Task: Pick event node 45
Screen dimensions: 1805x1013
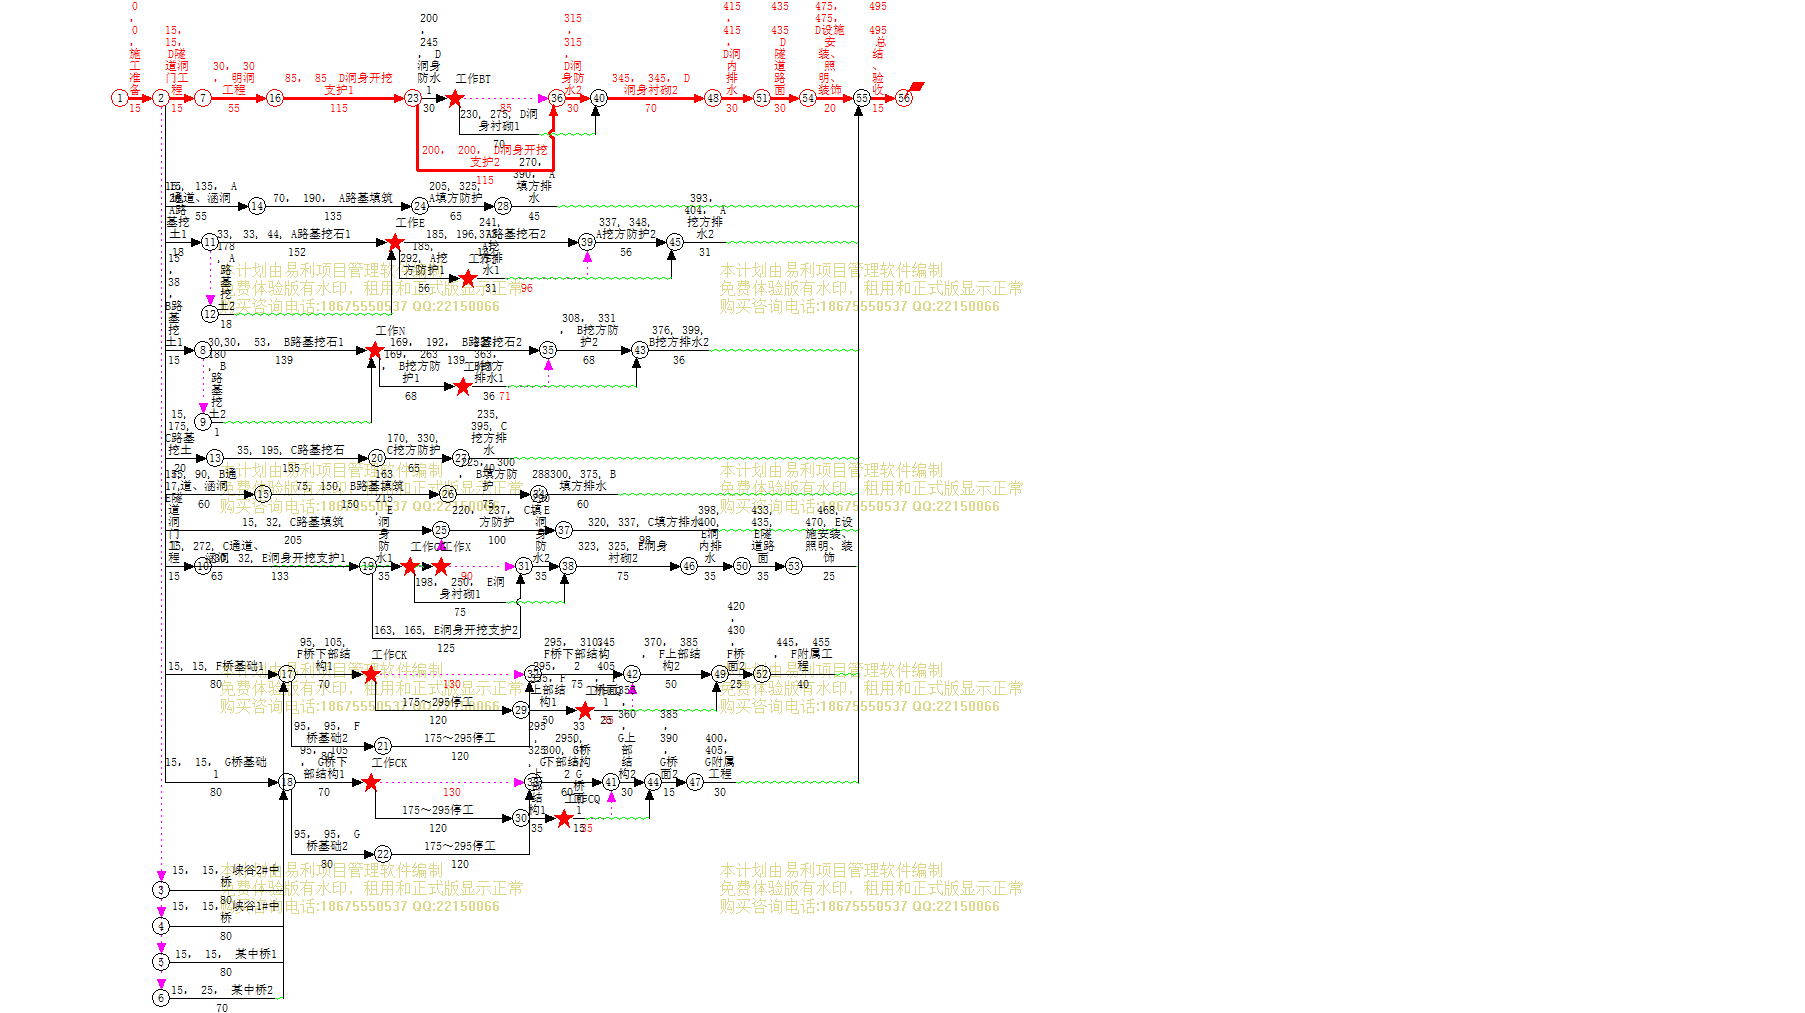Action: click(x=675, y=242)
